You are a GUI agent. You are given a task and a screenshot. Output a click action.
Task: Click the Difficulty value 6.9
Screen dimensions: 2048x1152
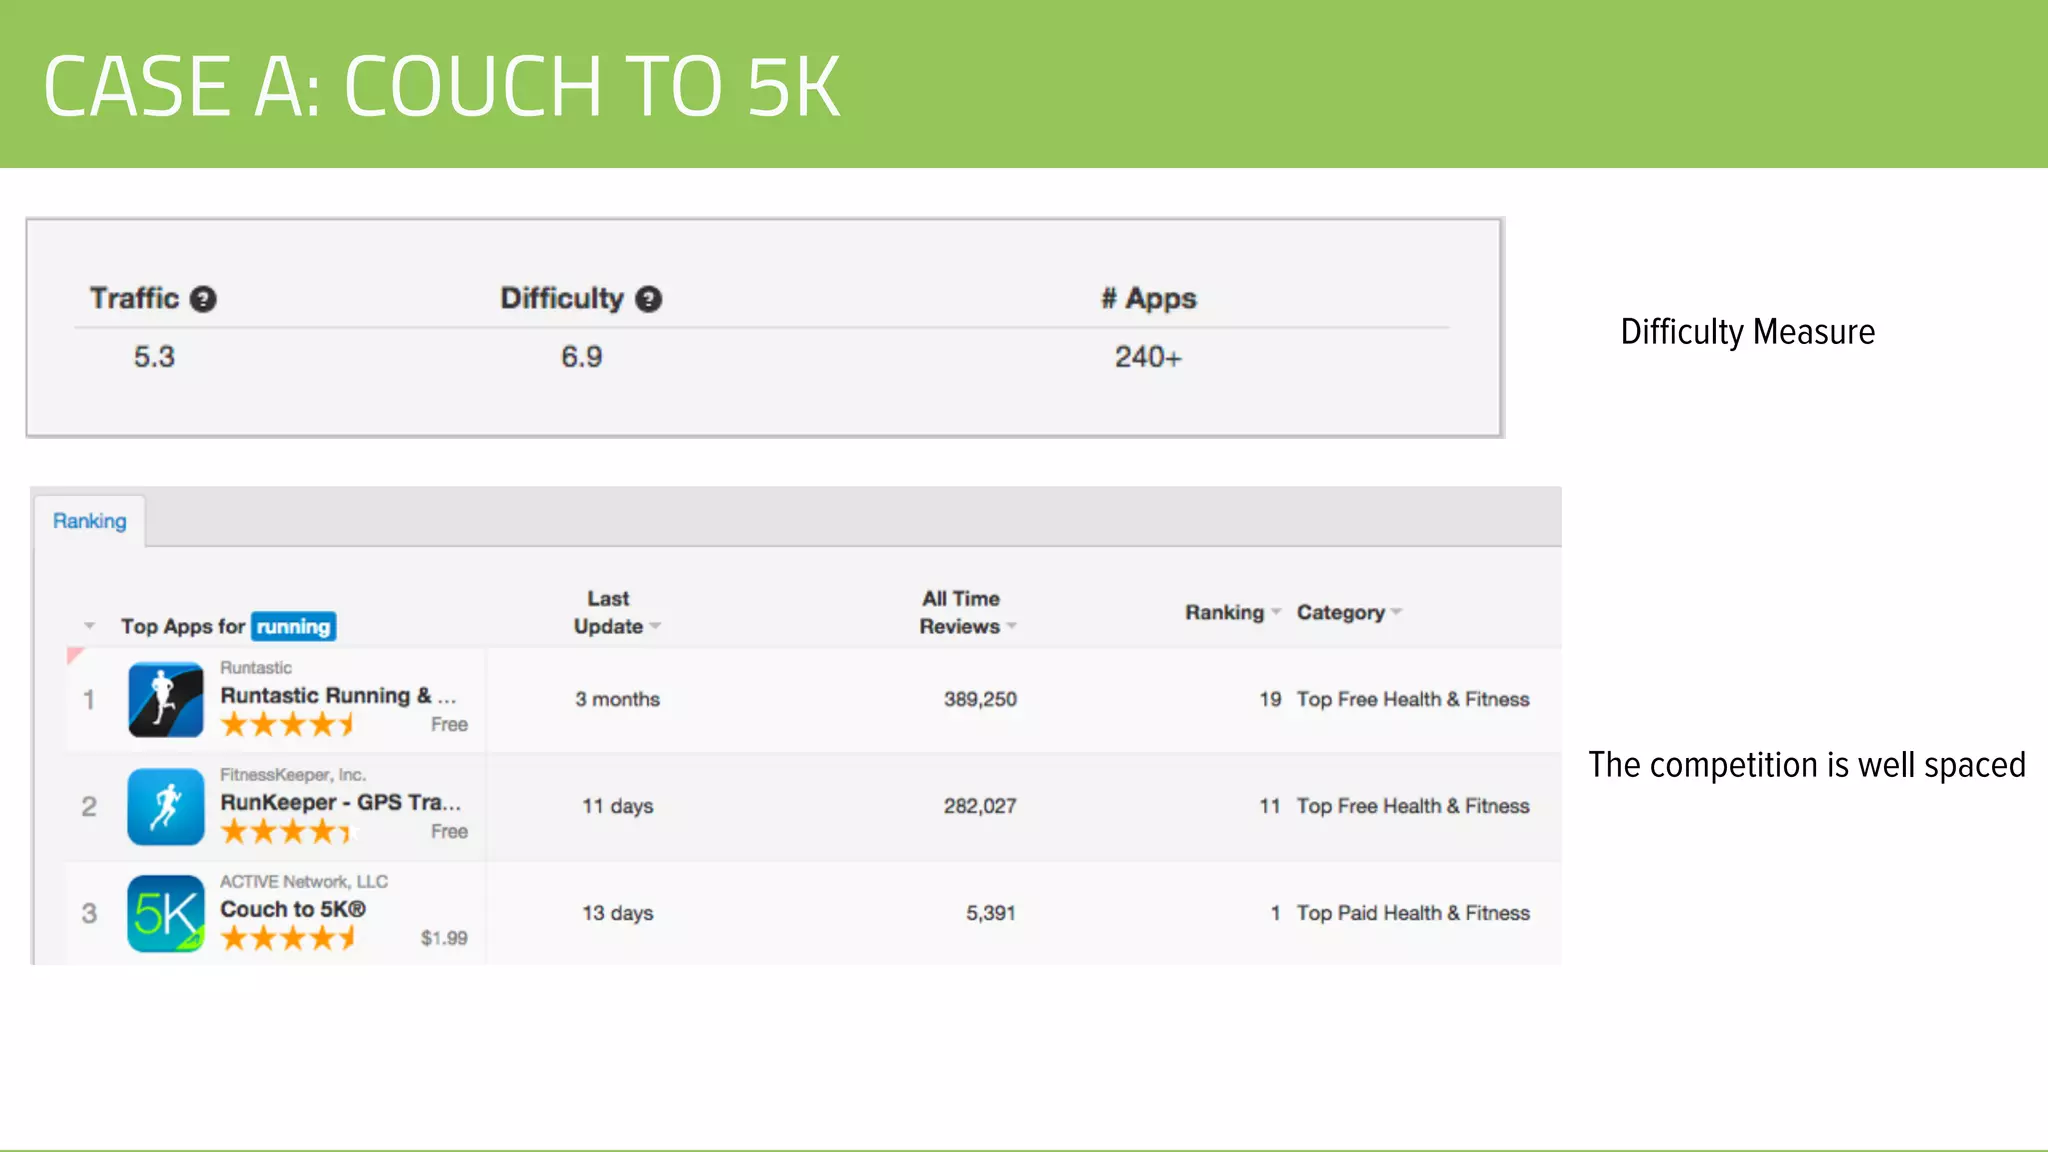coord(582,357)
